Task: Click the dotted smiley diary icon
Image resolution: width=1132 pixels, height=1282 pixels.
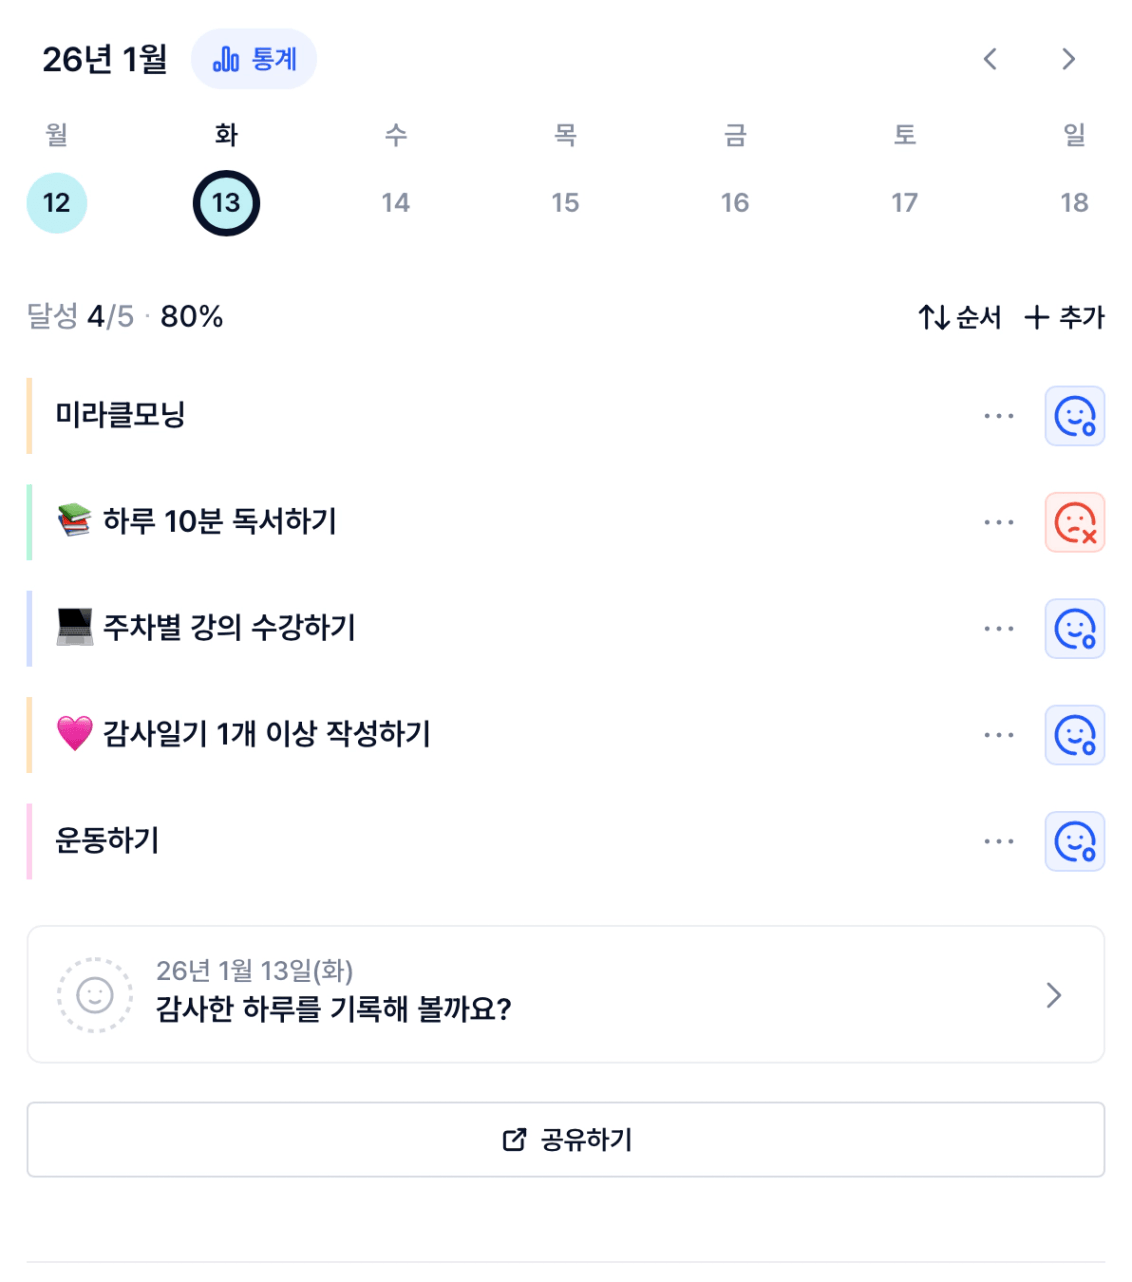Action: point(95,995)
